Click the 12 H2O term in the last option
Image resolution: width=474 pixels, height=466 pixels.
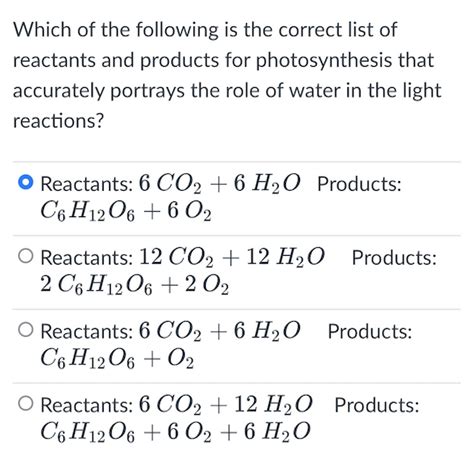(x=273, y=405)
